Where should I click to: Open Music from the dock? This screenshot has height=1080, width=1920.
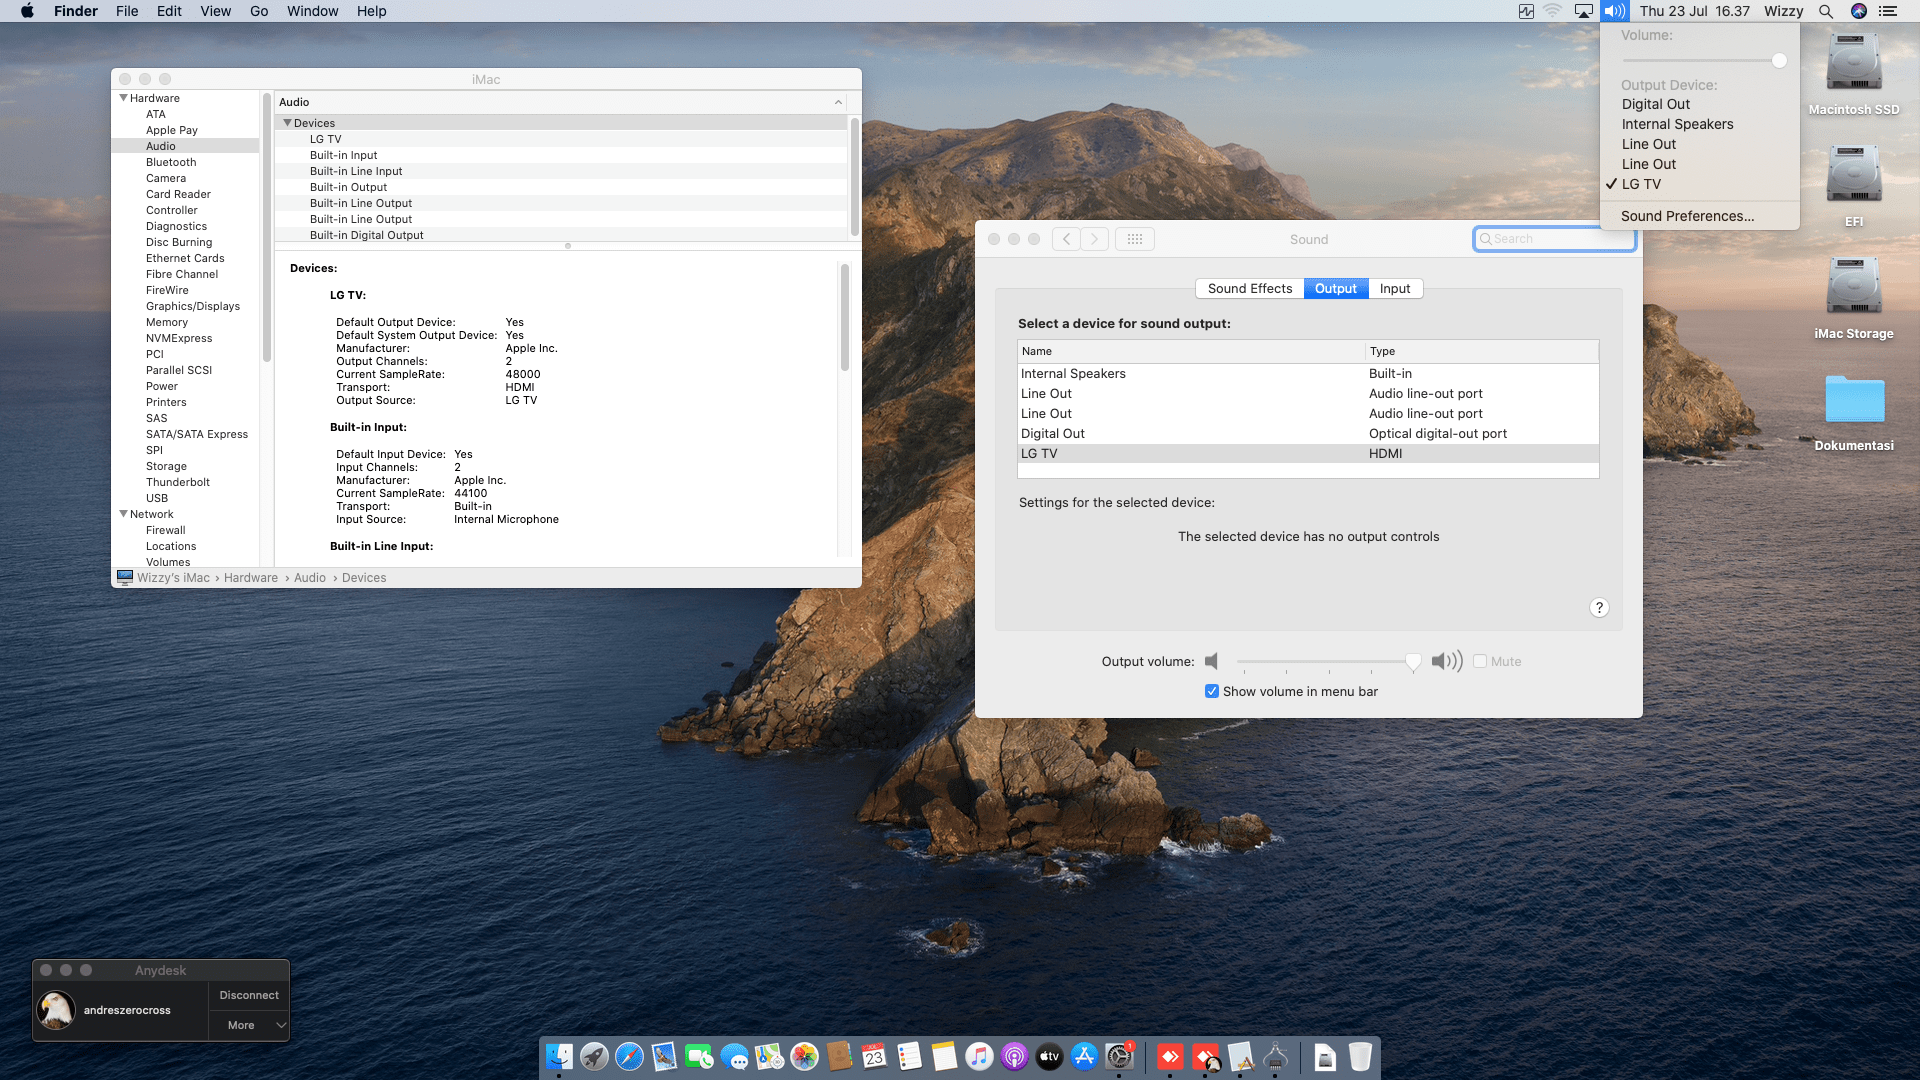coord(979,1056)
